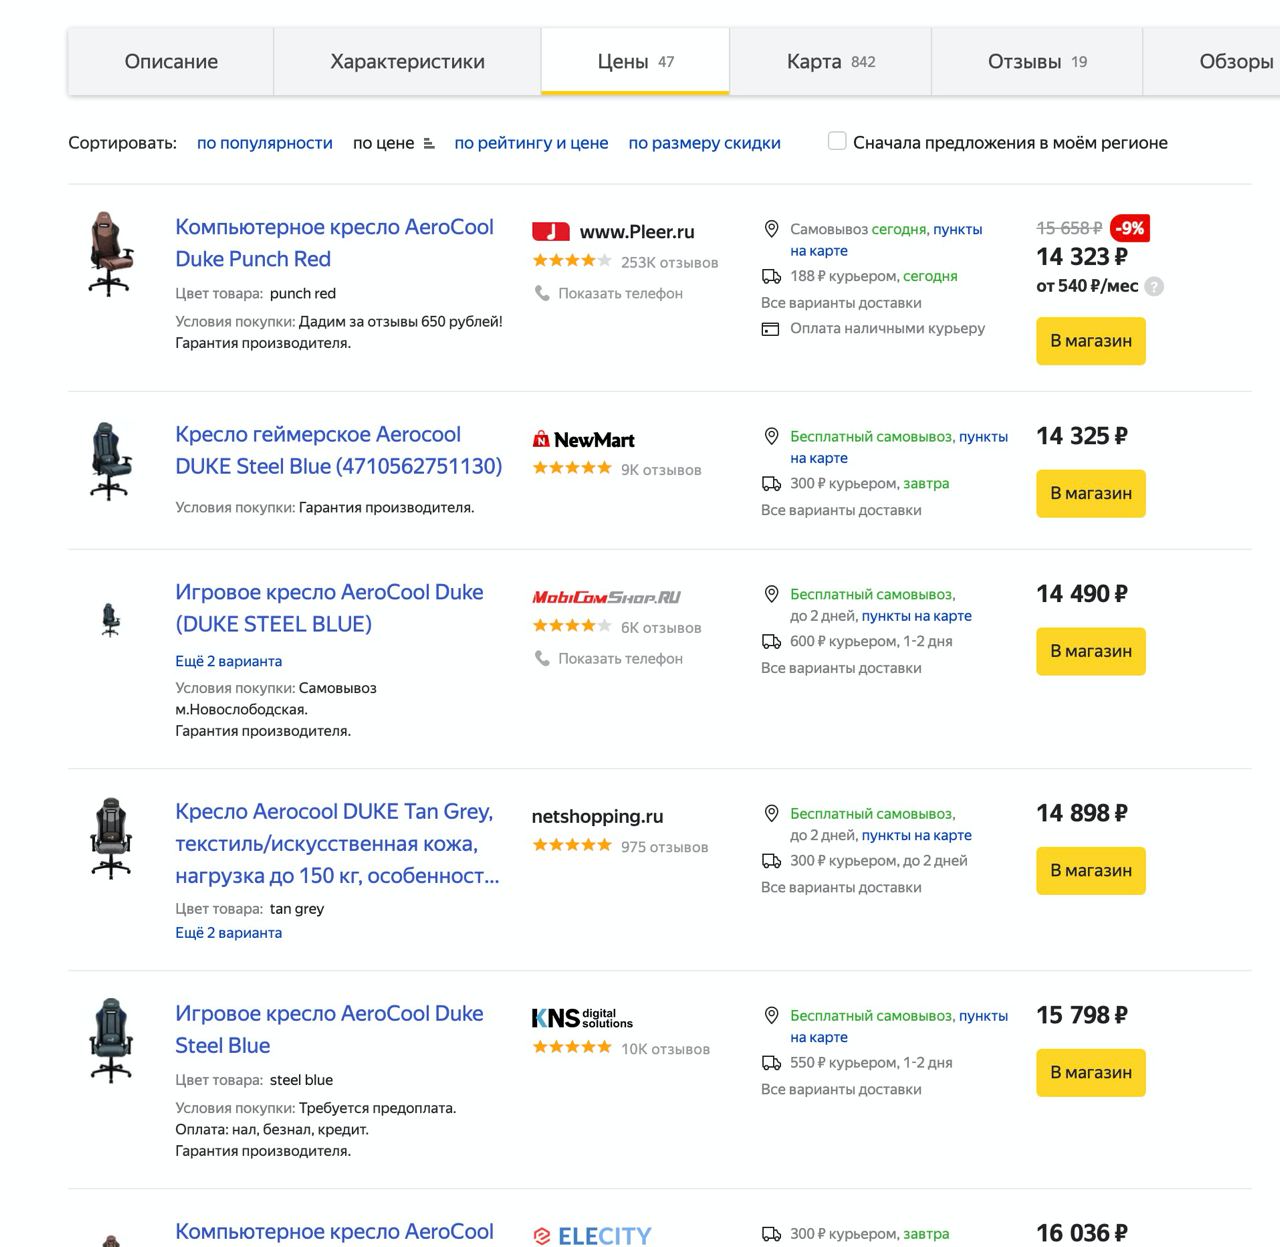Enable Сначала предложения в моём регионе checkbox

[837, 141]
